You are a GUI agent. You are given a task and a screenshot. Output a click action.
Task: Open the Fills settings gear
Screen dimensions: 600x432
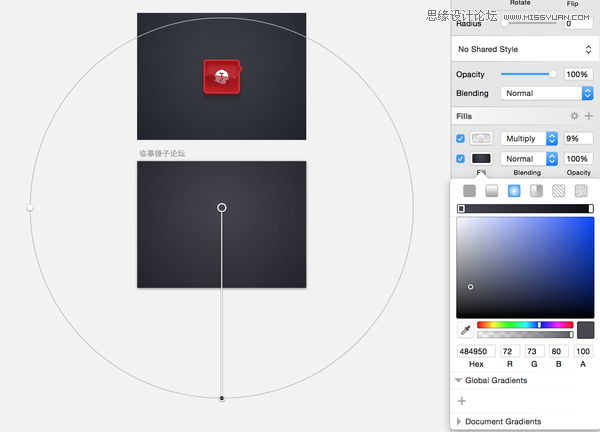[x=574, y=116]
